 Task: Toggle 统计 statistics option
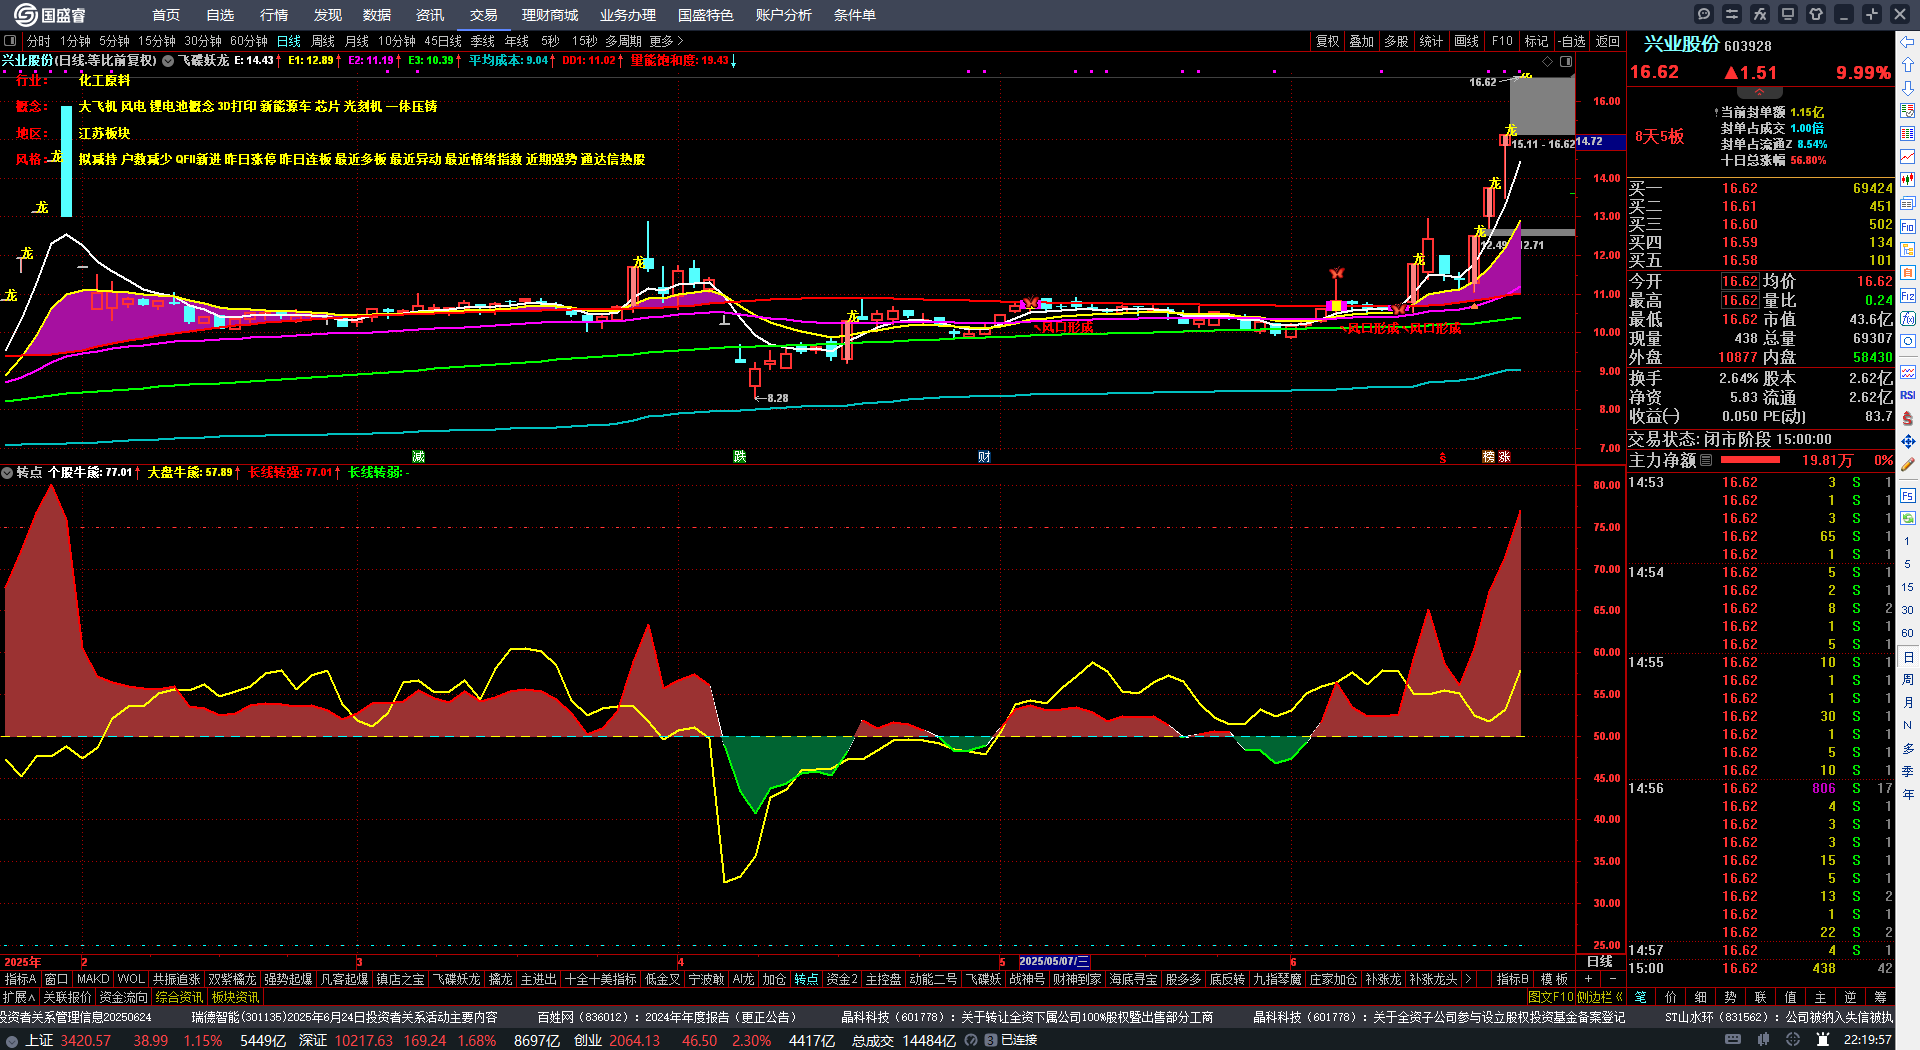pyautogui.click(x=1431, y=41)
